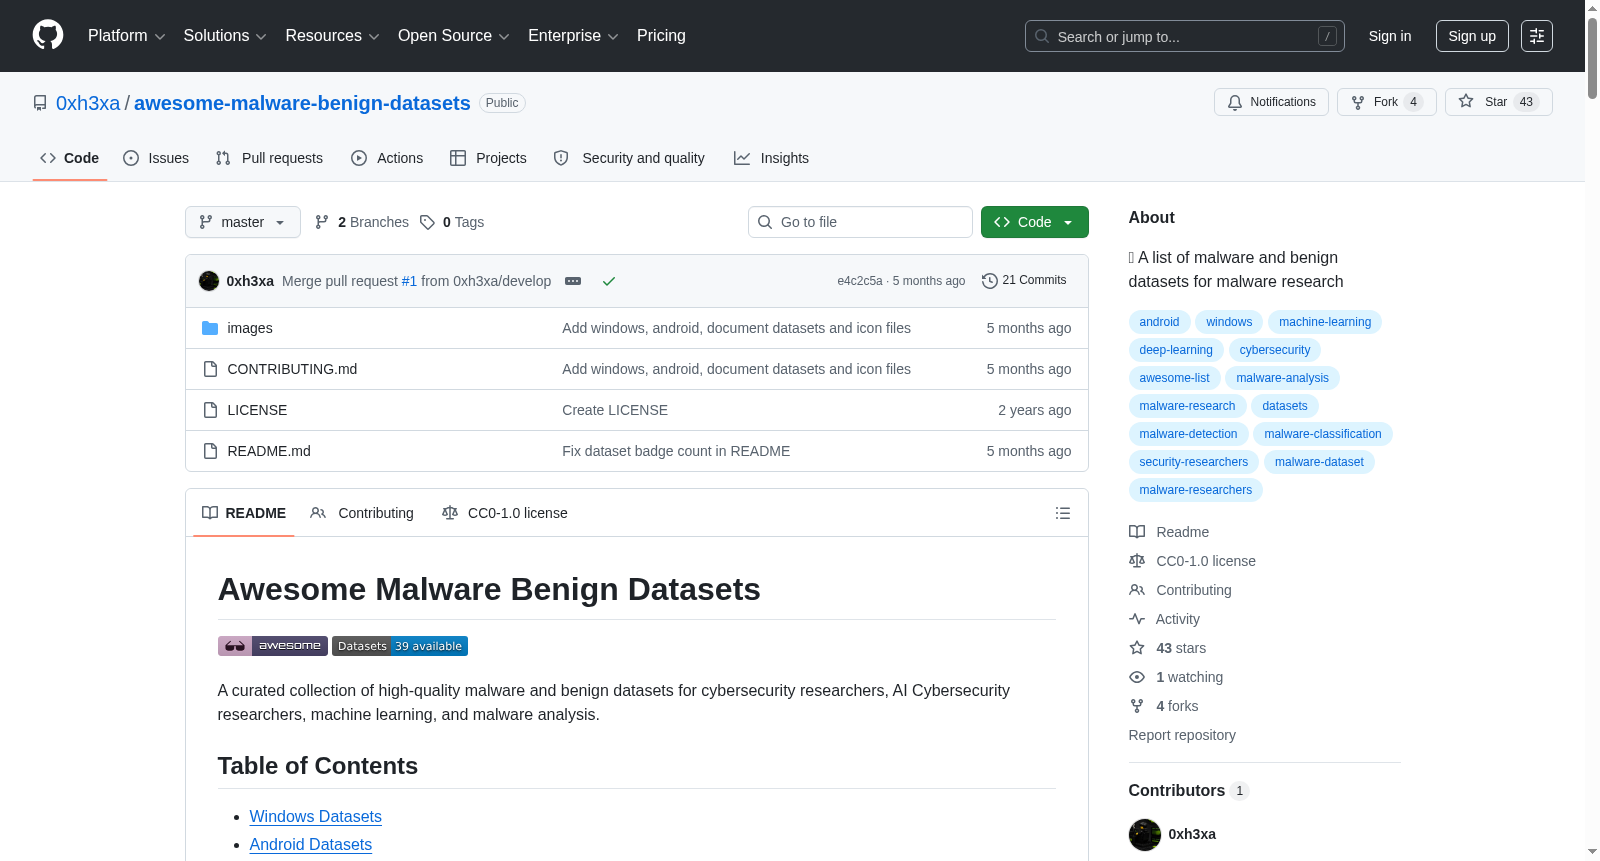Open the Windows Datasets link
The image size is (1600, 861).
click(x=315, y=817)
